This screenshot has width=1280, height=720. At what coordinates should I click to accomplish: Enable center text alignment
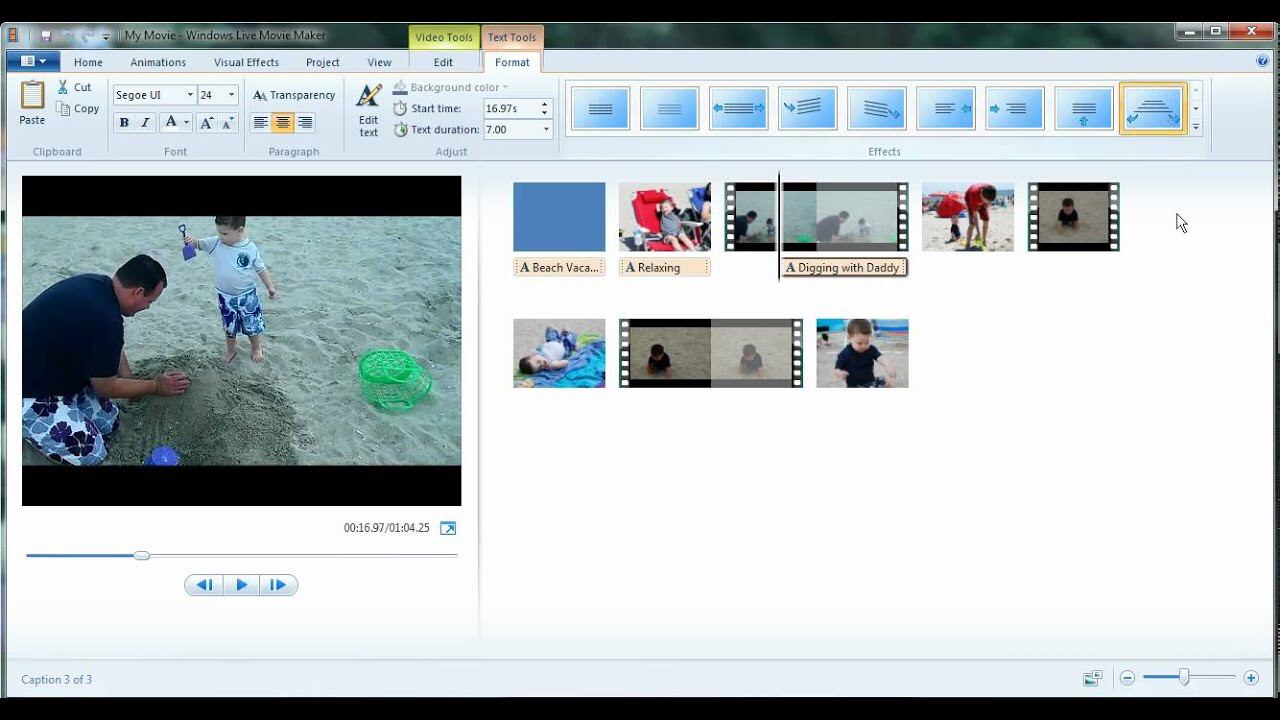click(283, 123)
